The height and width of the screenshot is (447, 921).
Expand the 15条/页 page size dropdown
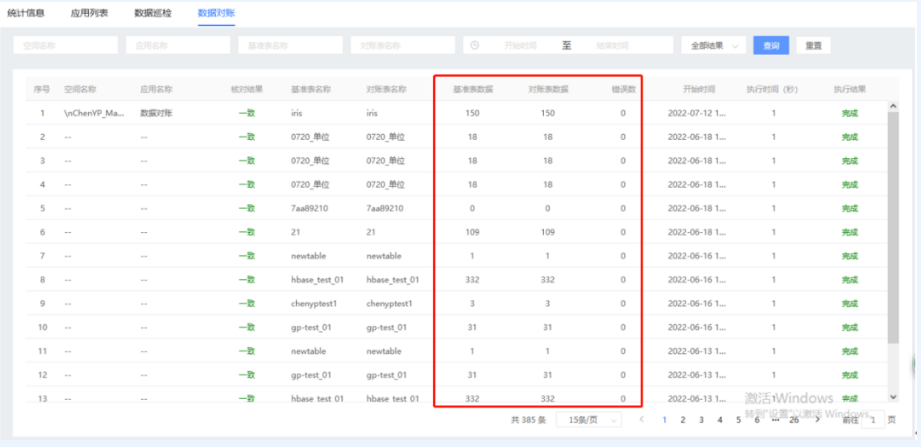590,420
